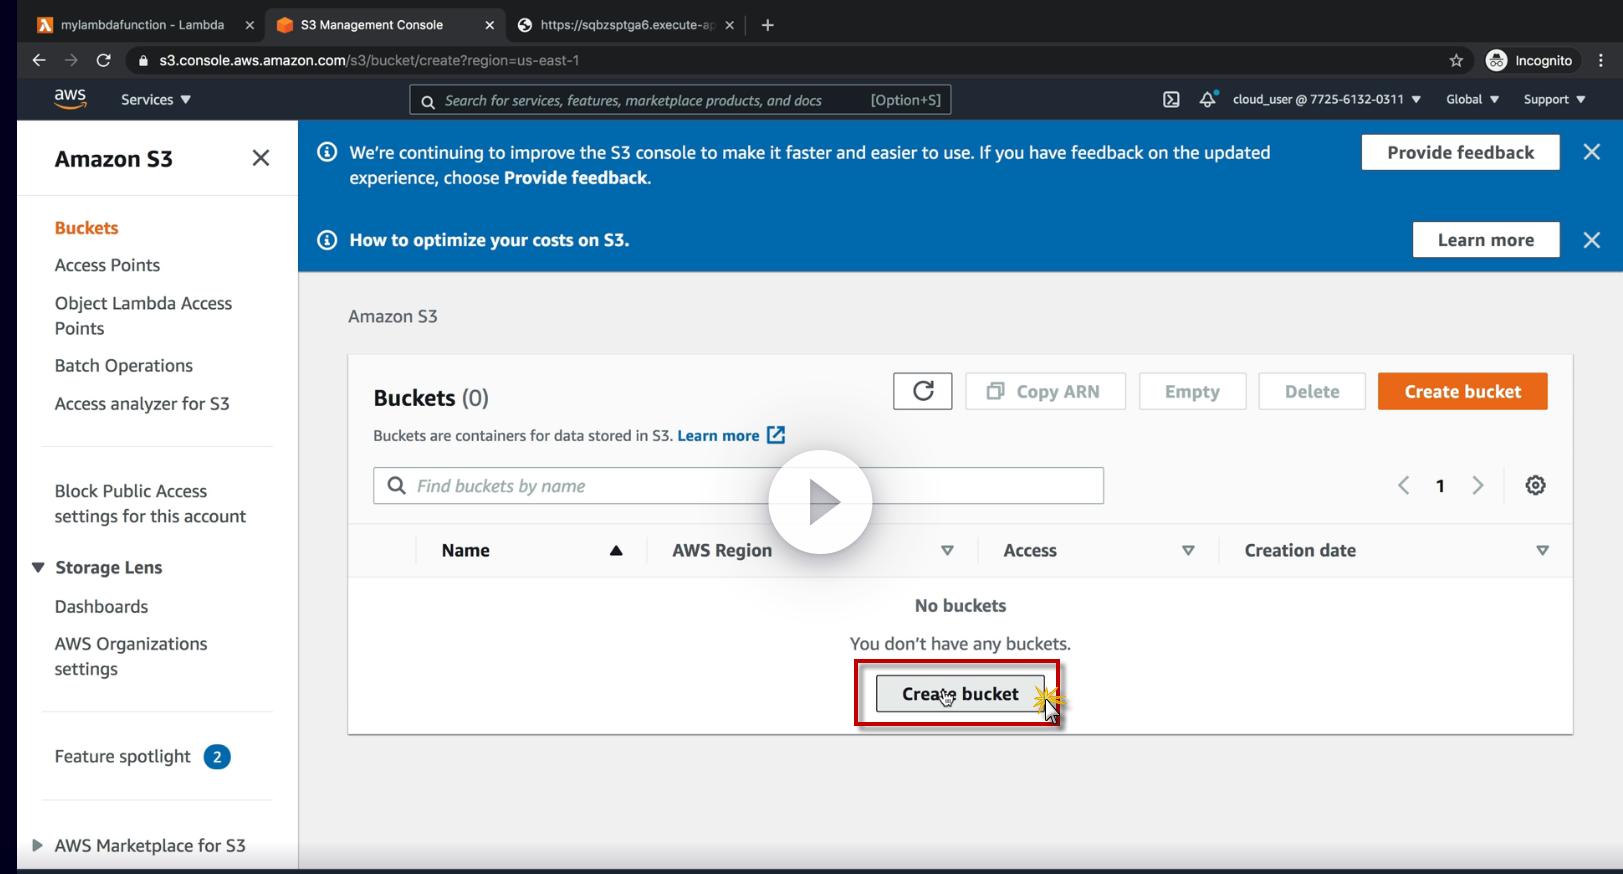
Task: Click the Learn more external link icon
Action: click(776, 435)
